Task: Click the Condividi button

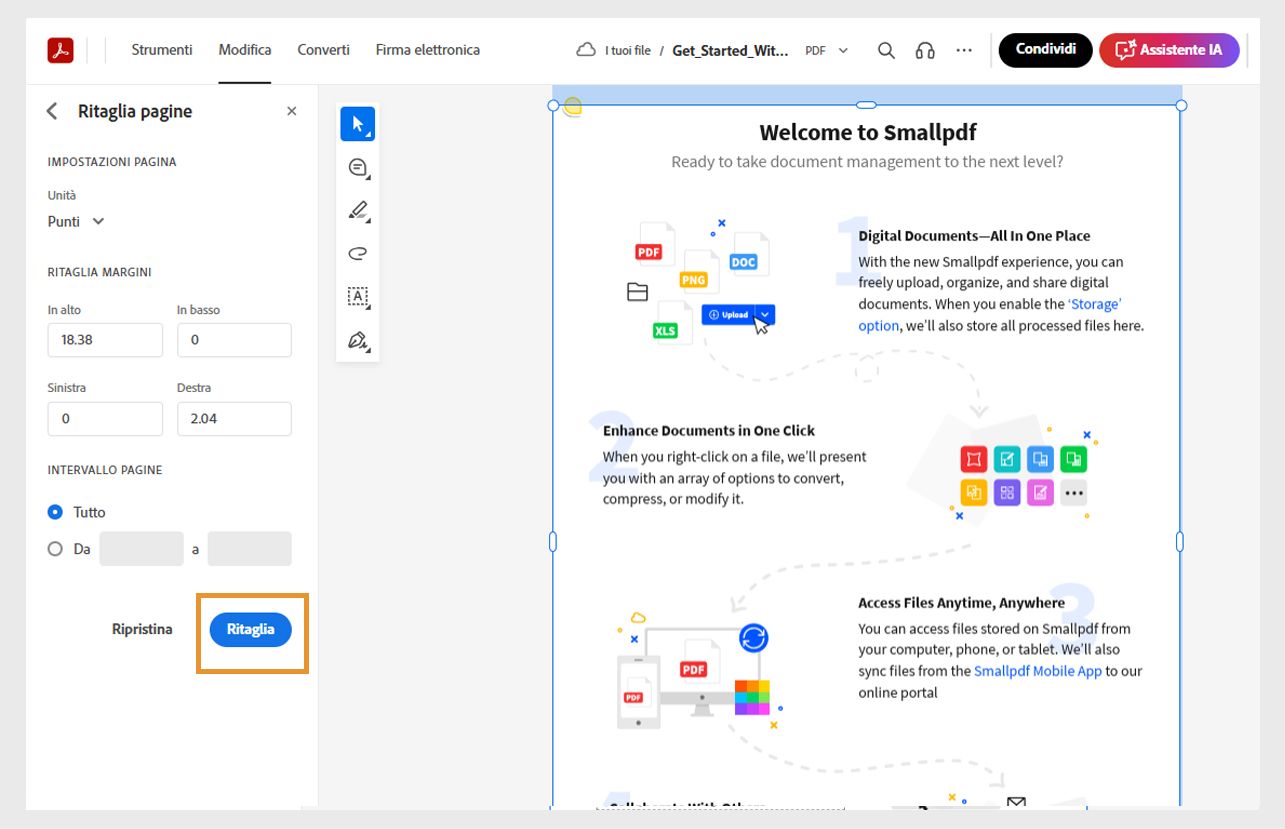Action: (1046, 50)
